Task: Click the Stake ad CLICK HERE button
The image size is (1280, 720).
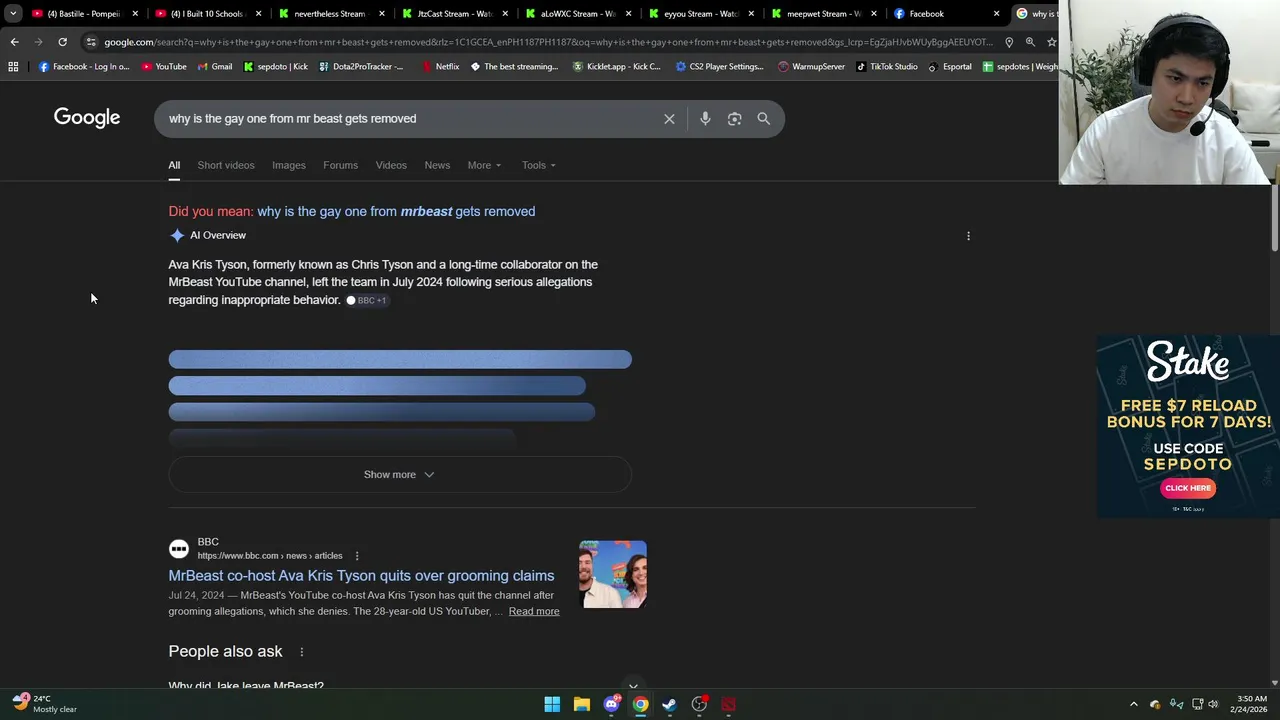Action: point(1188,488)
